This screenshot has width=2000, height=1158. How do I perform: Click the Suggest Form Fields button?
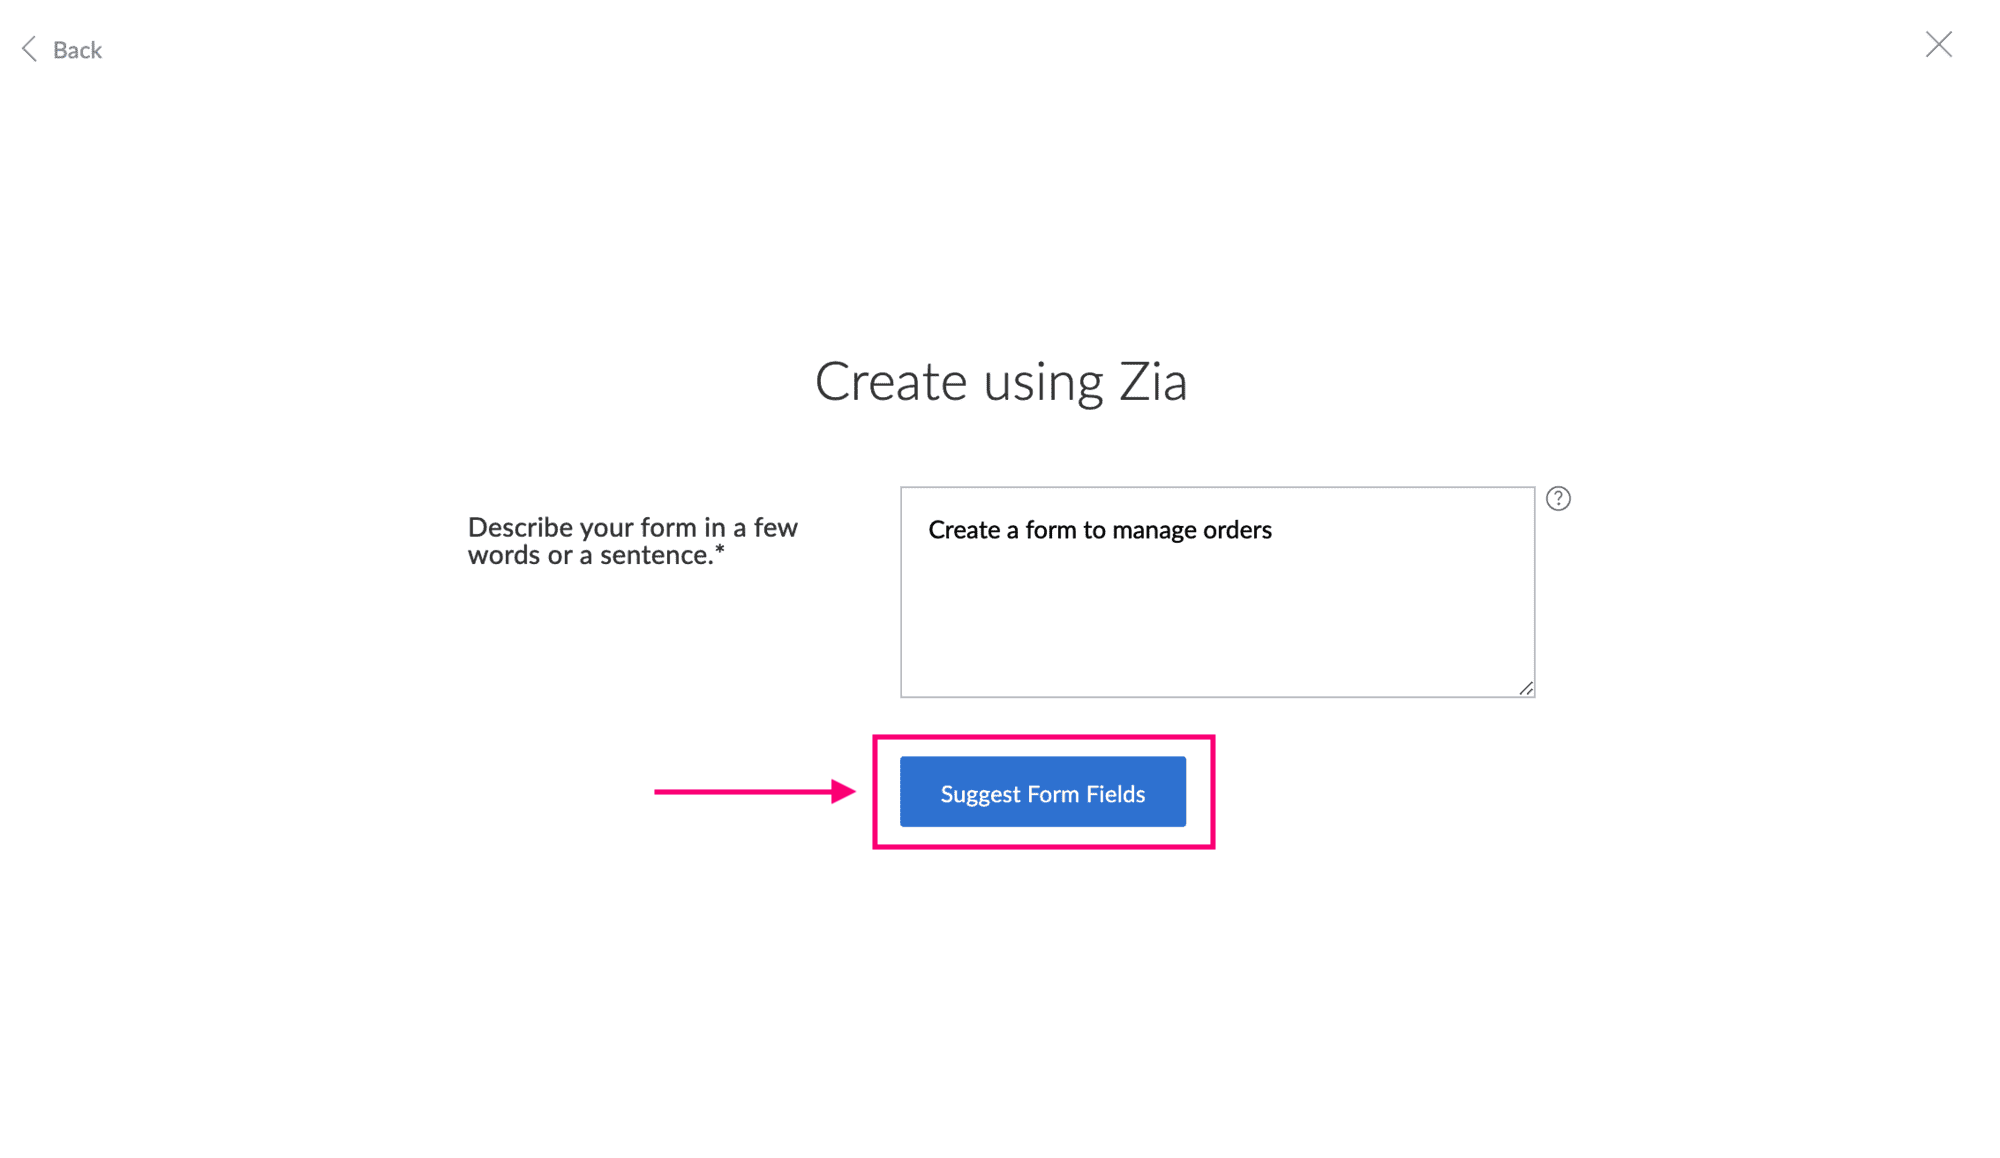click(1042, 792)
